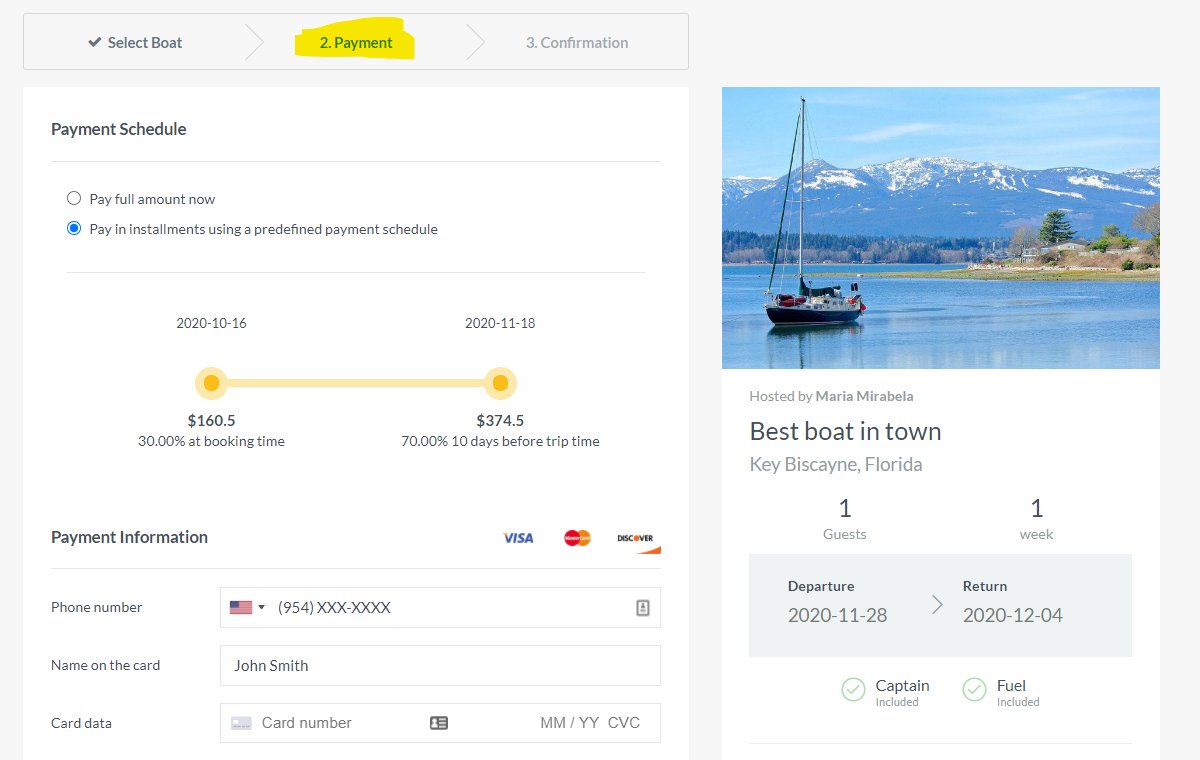Viewport: 1200px width, 760px height.
Task: Click the Discover card logo
Action: coord(637,539)
